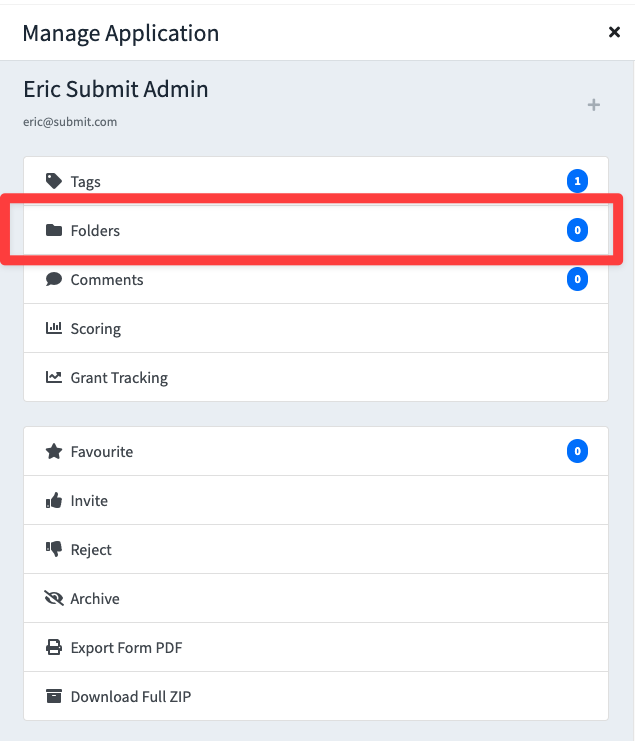Click Download Full ZIP
Screen dimensions: 635x741
click(x=316, y=696)
